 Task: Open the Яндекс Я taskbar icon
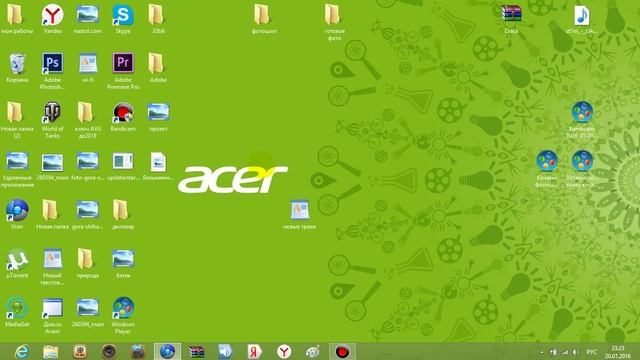click(x=255, y=352)
